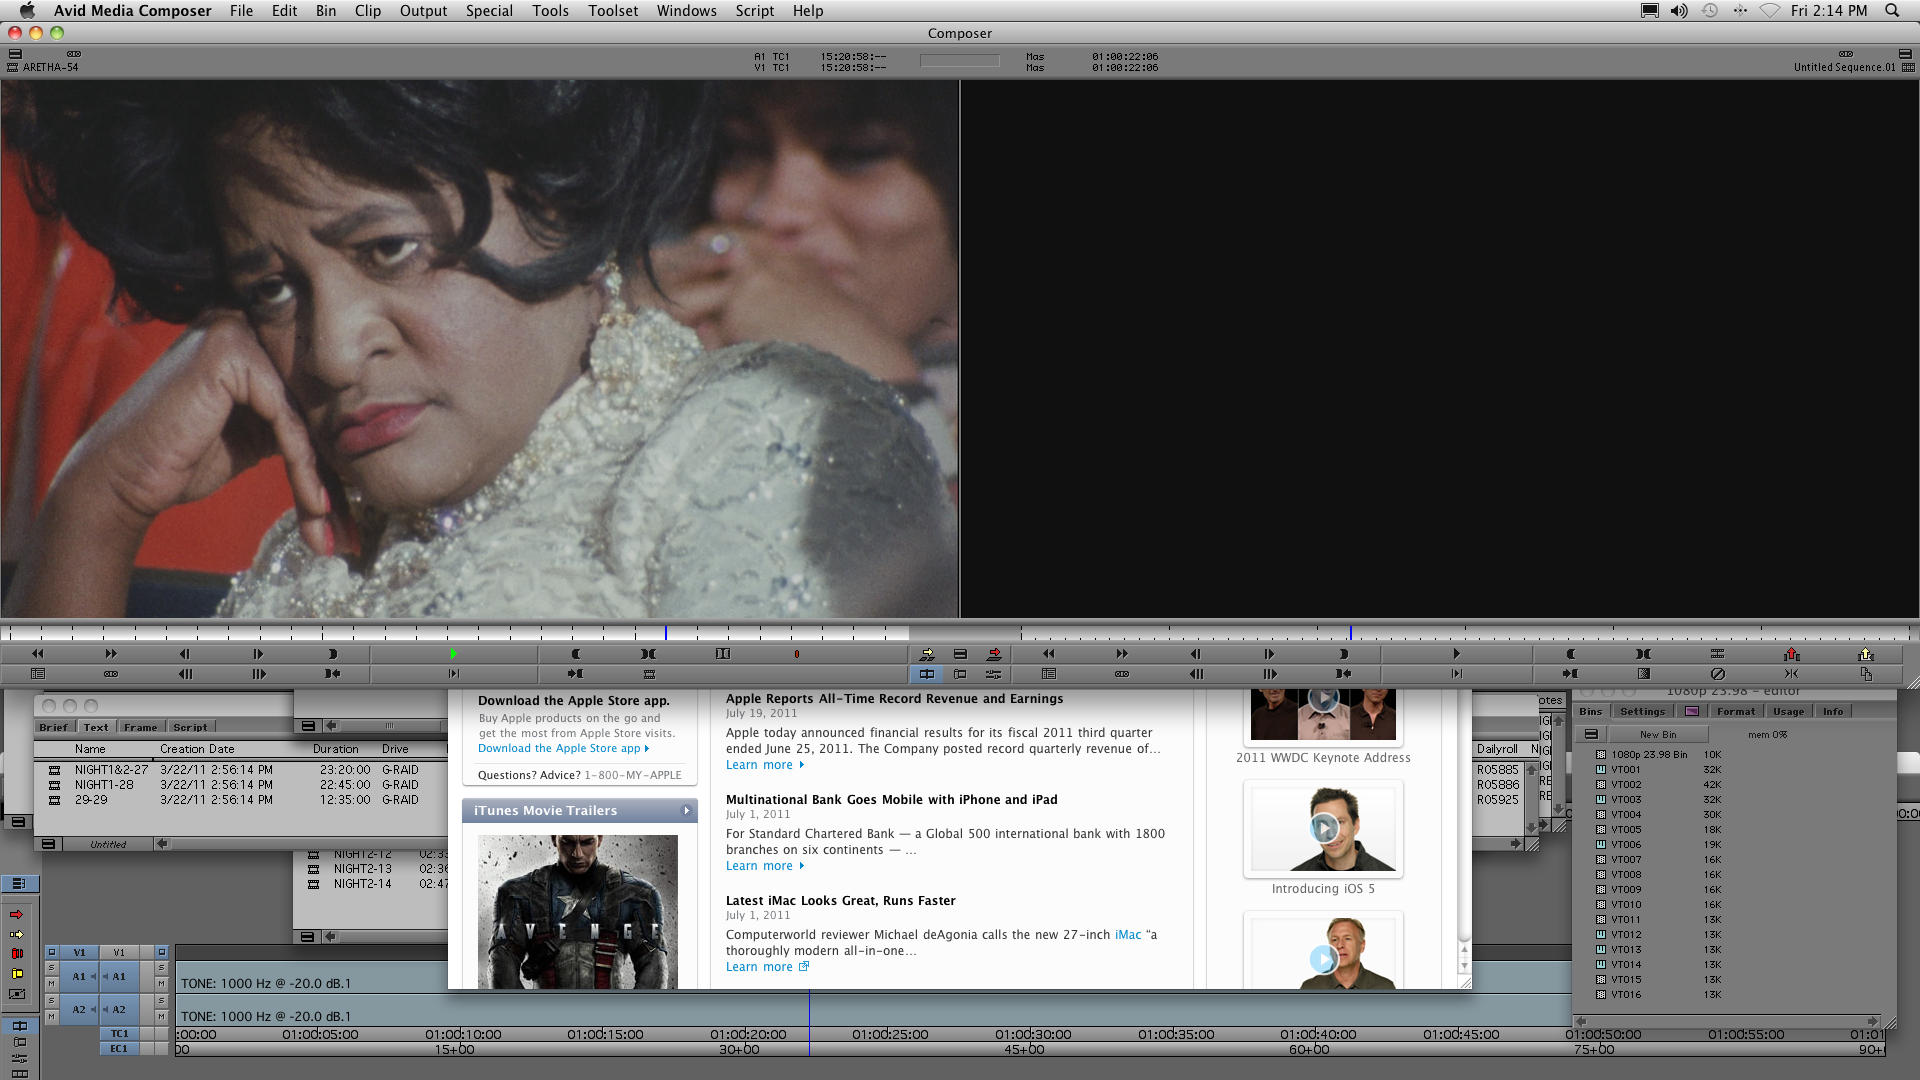
Task: Click the red Lift icon
Action: pyautogui.click(x=1791, y=654)
